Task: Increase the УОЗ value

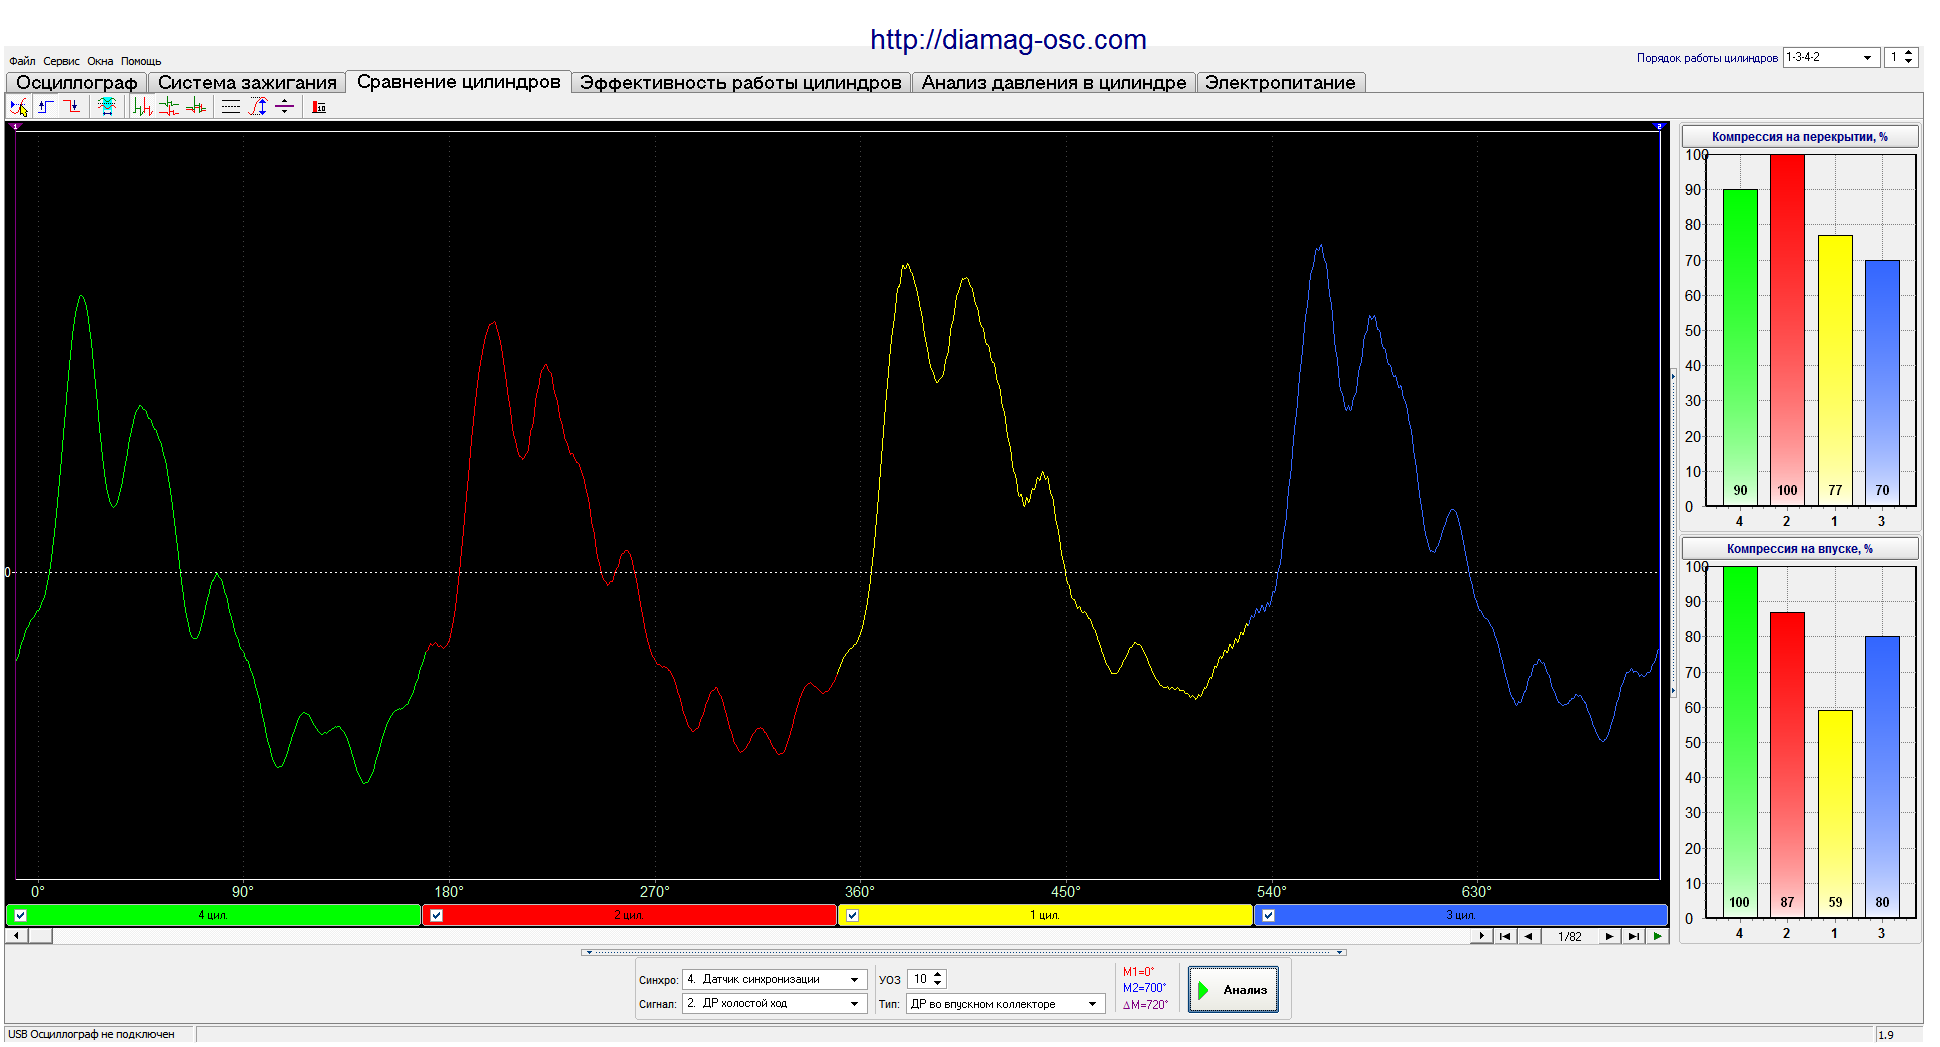Action: click(938, 975)
